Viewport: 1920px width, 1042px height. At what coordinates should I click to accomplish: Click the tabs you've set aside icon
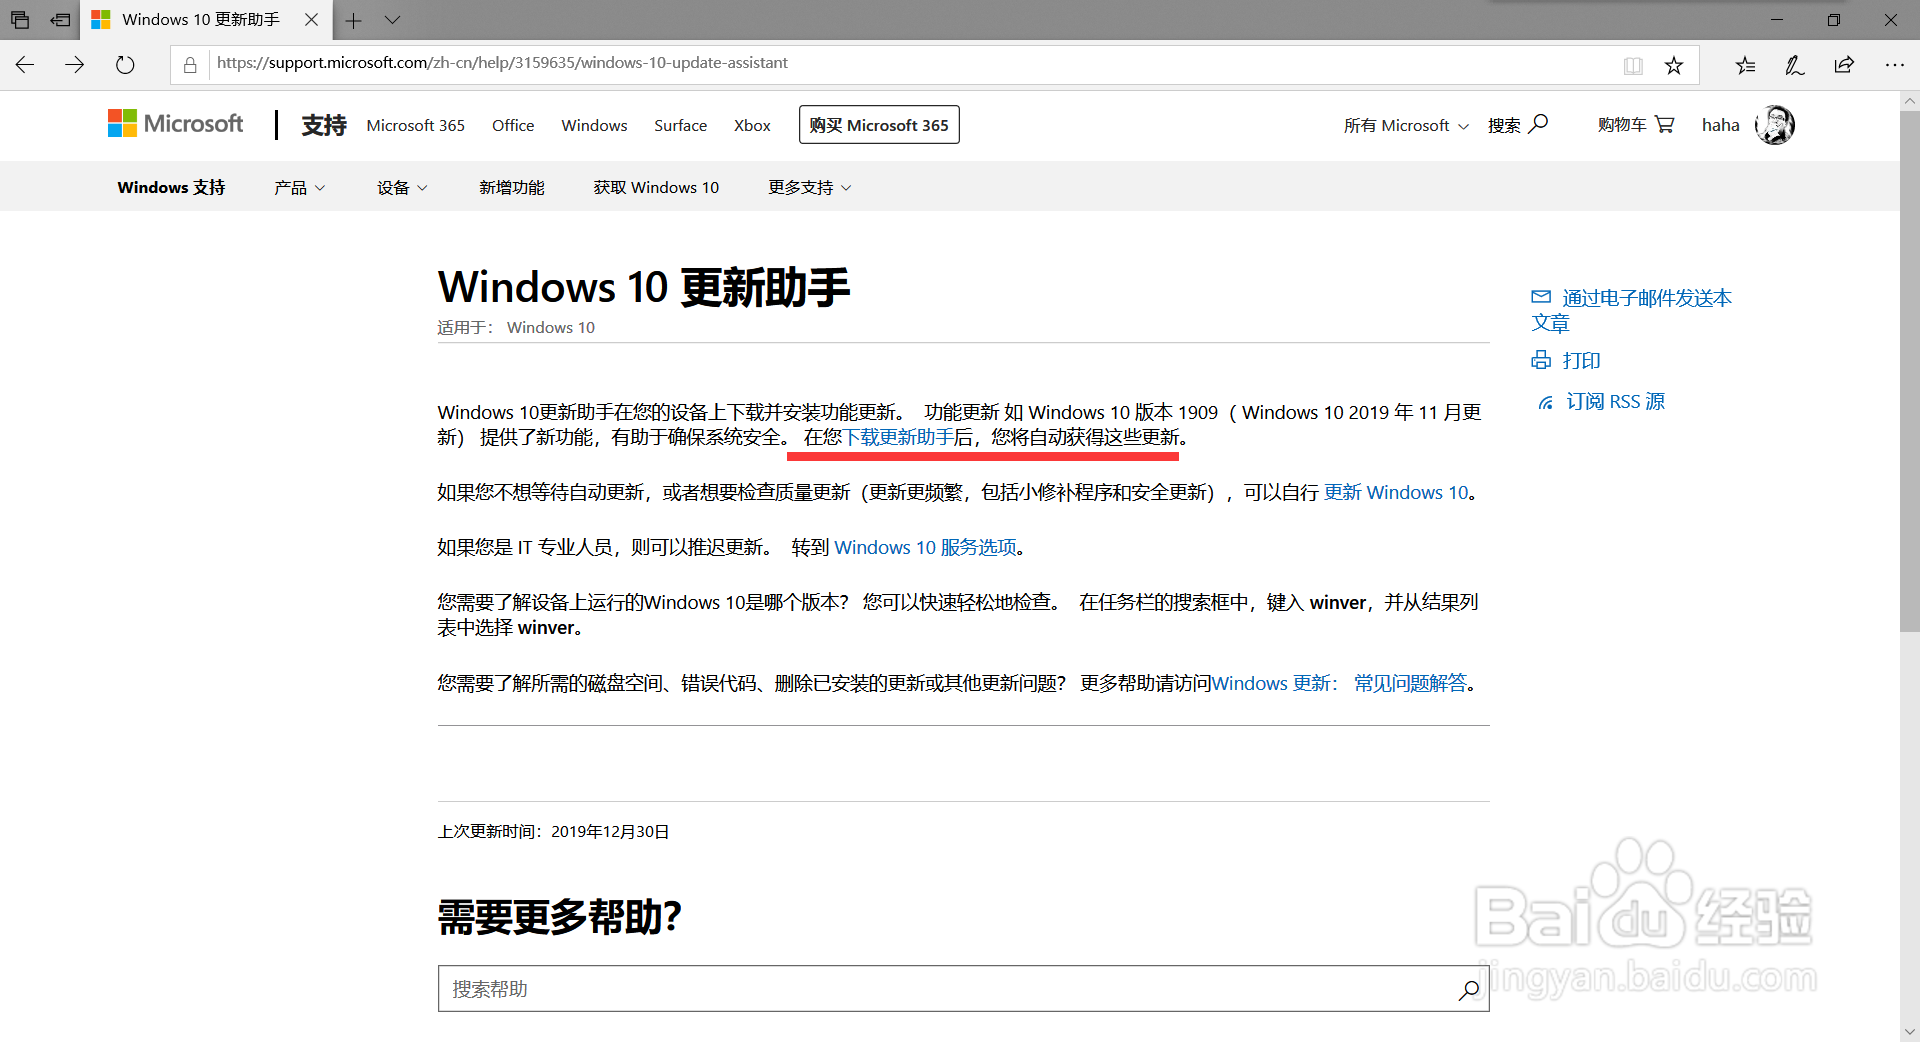(20, 20)
